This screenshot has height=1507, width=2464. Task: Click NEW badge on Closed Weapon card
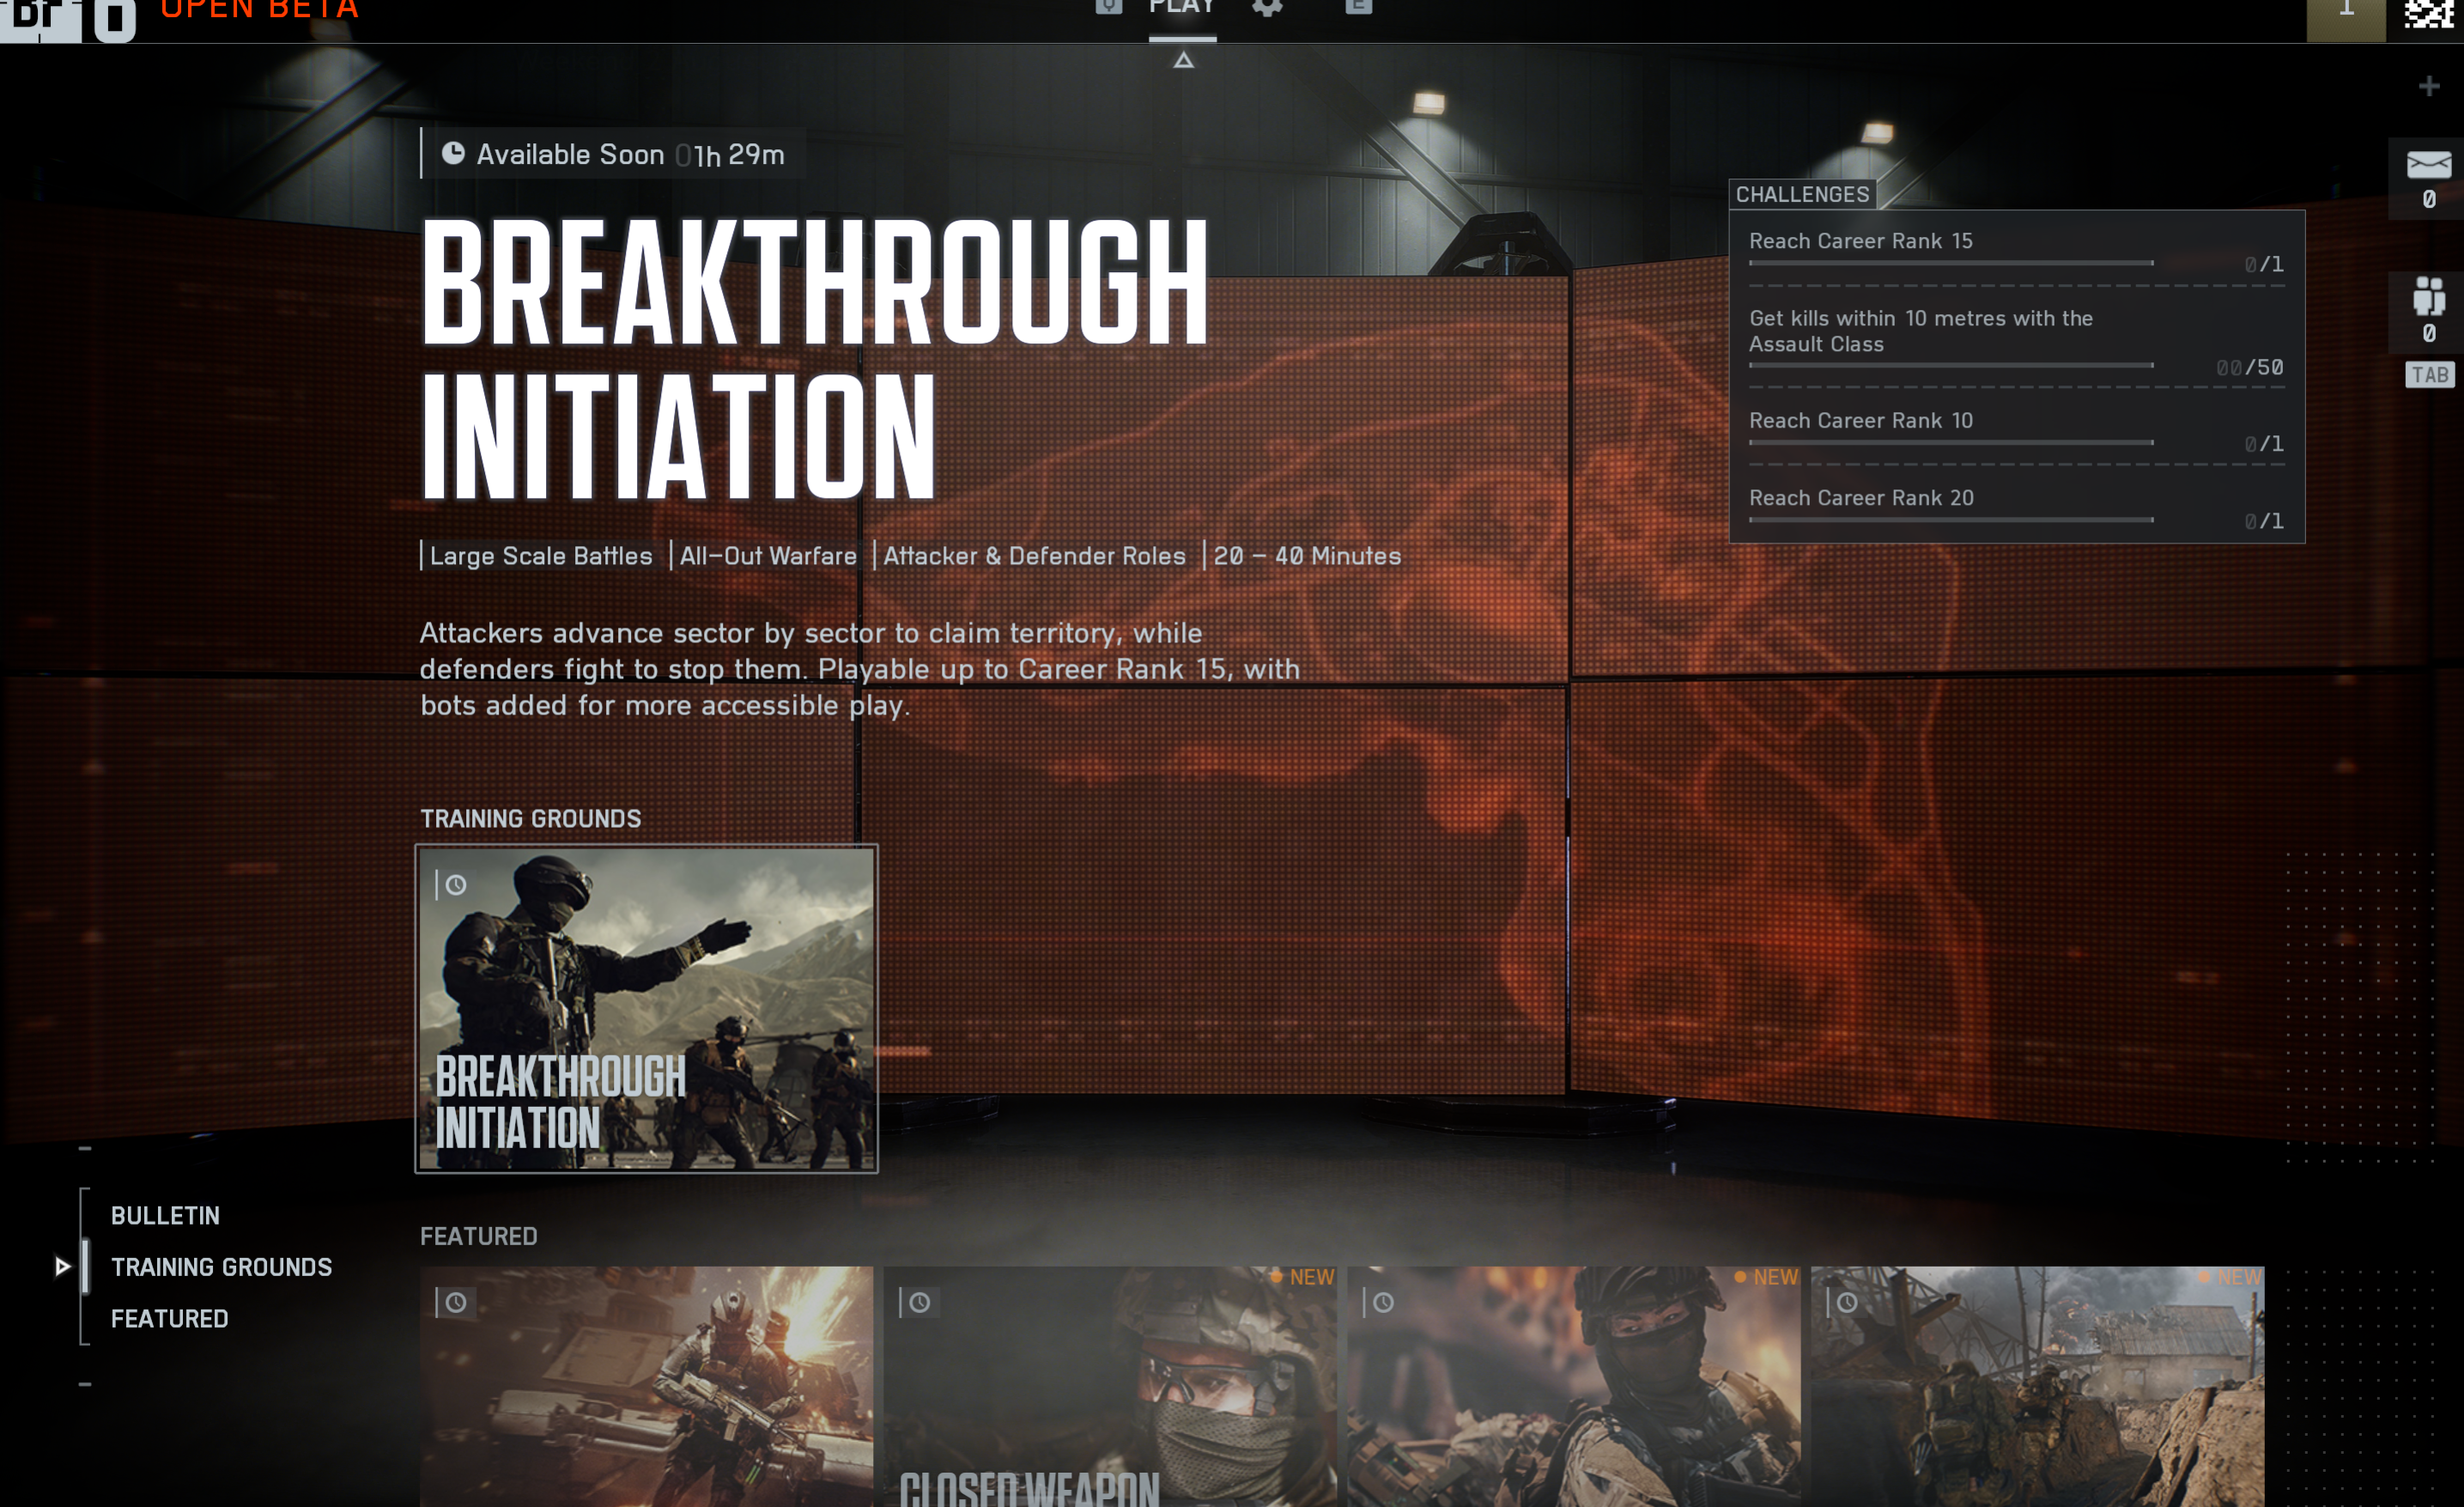click(1302, 1277)
